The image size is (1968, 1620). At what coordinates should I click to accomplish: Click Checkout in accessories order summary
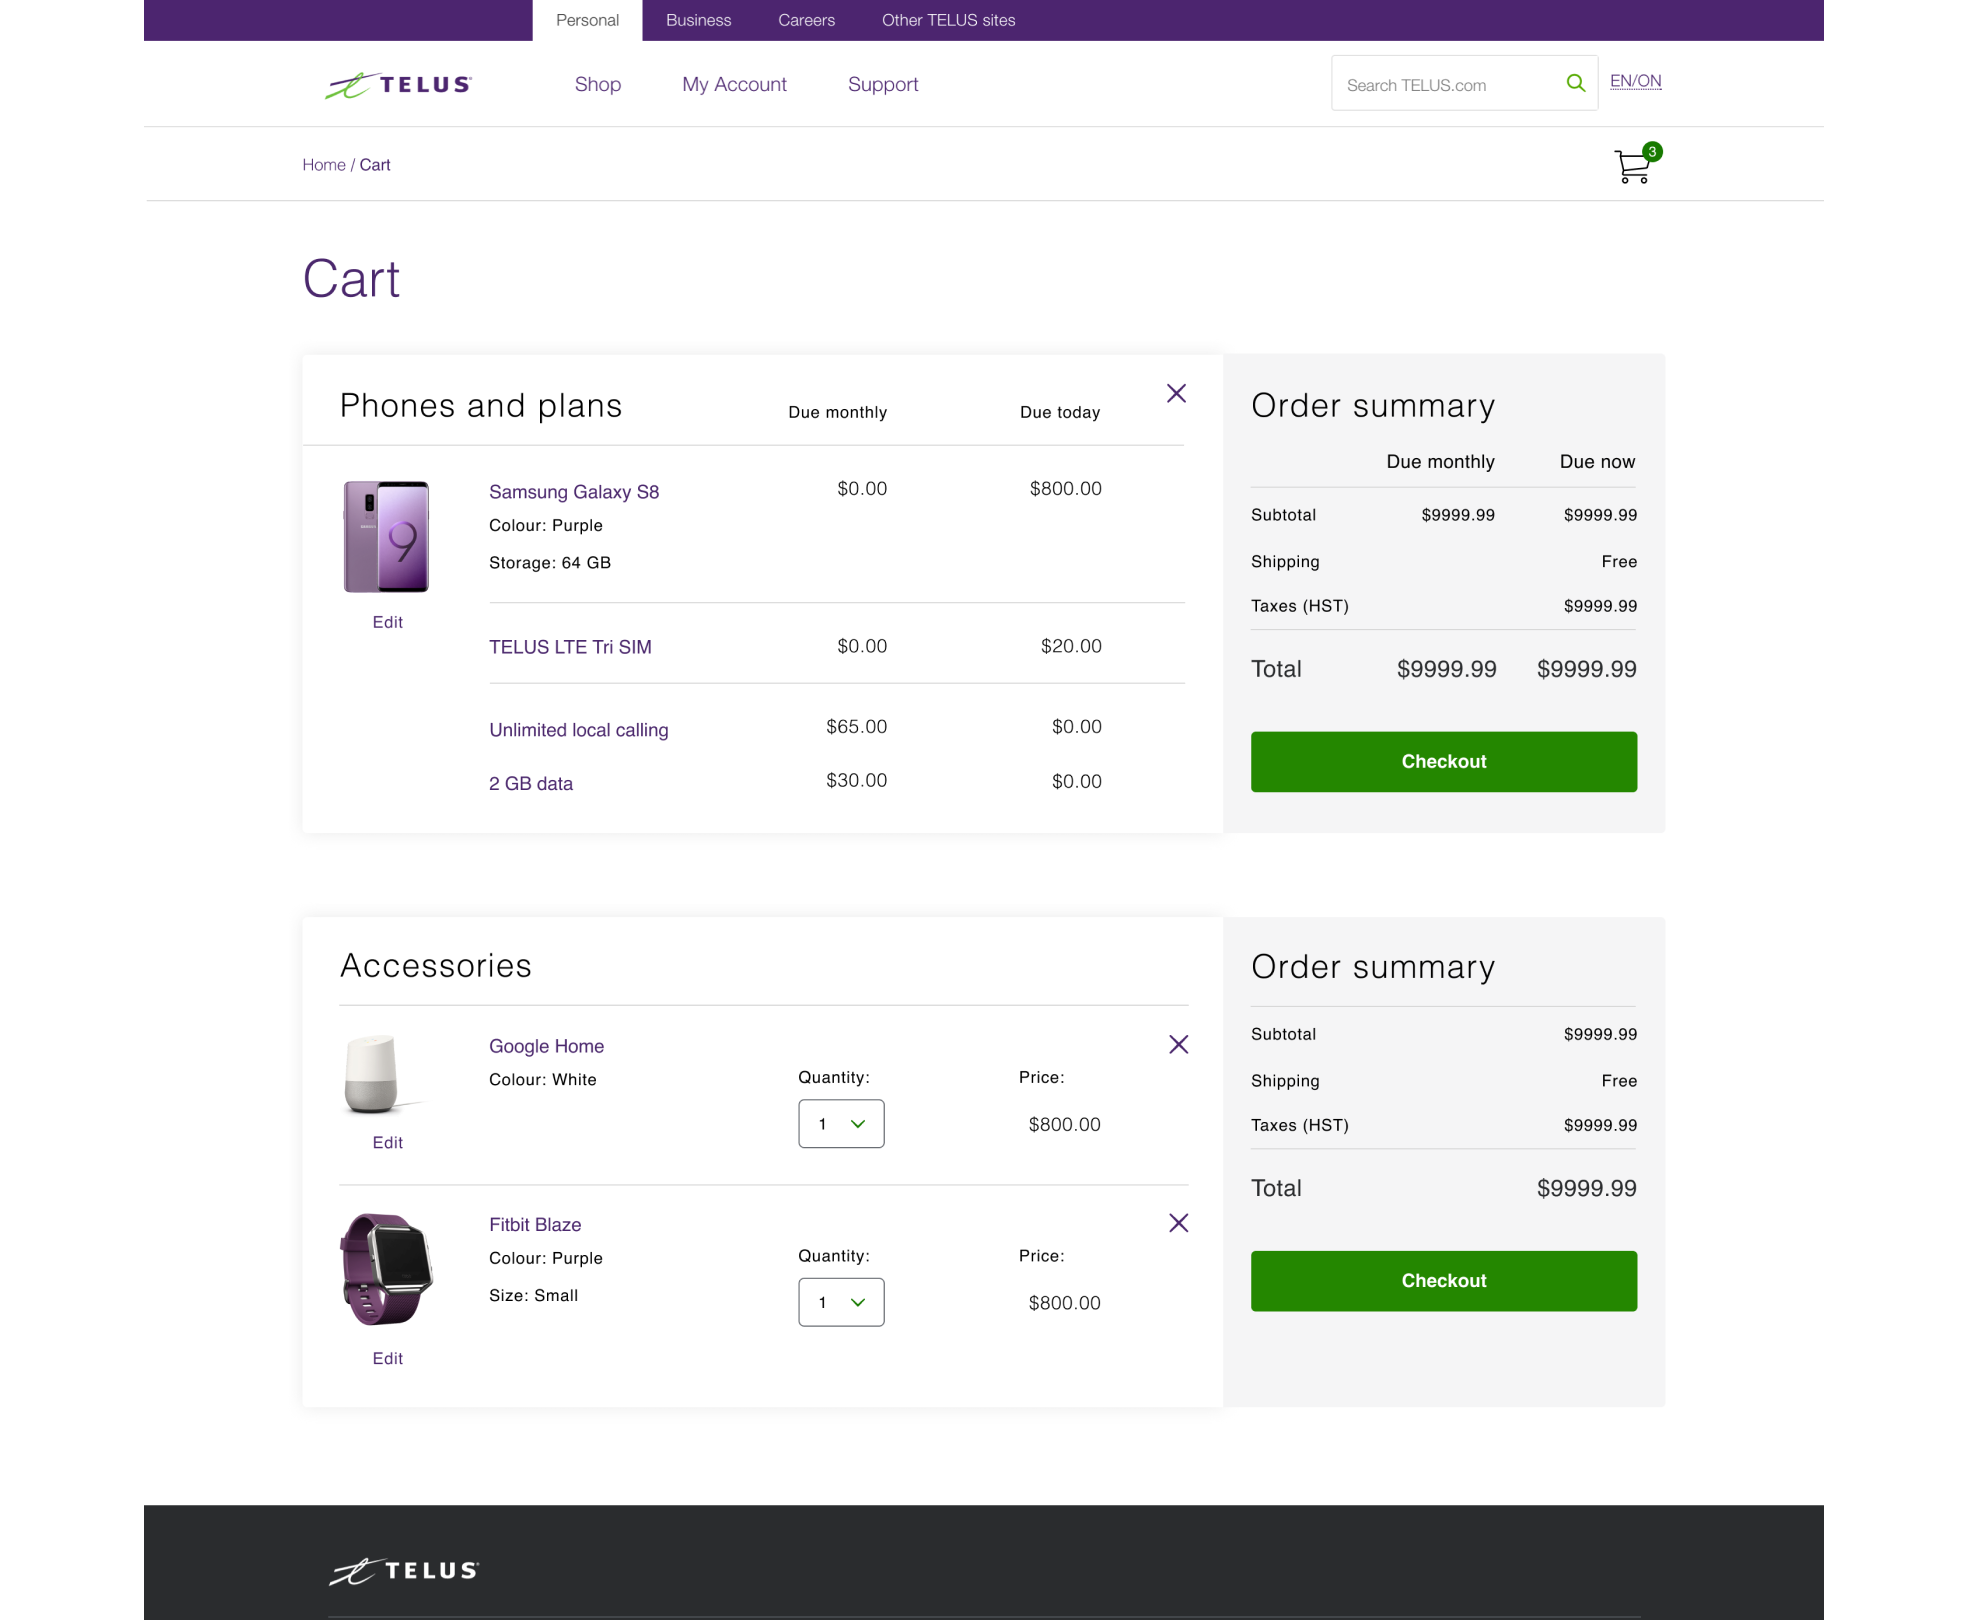click(1443, 1281)
